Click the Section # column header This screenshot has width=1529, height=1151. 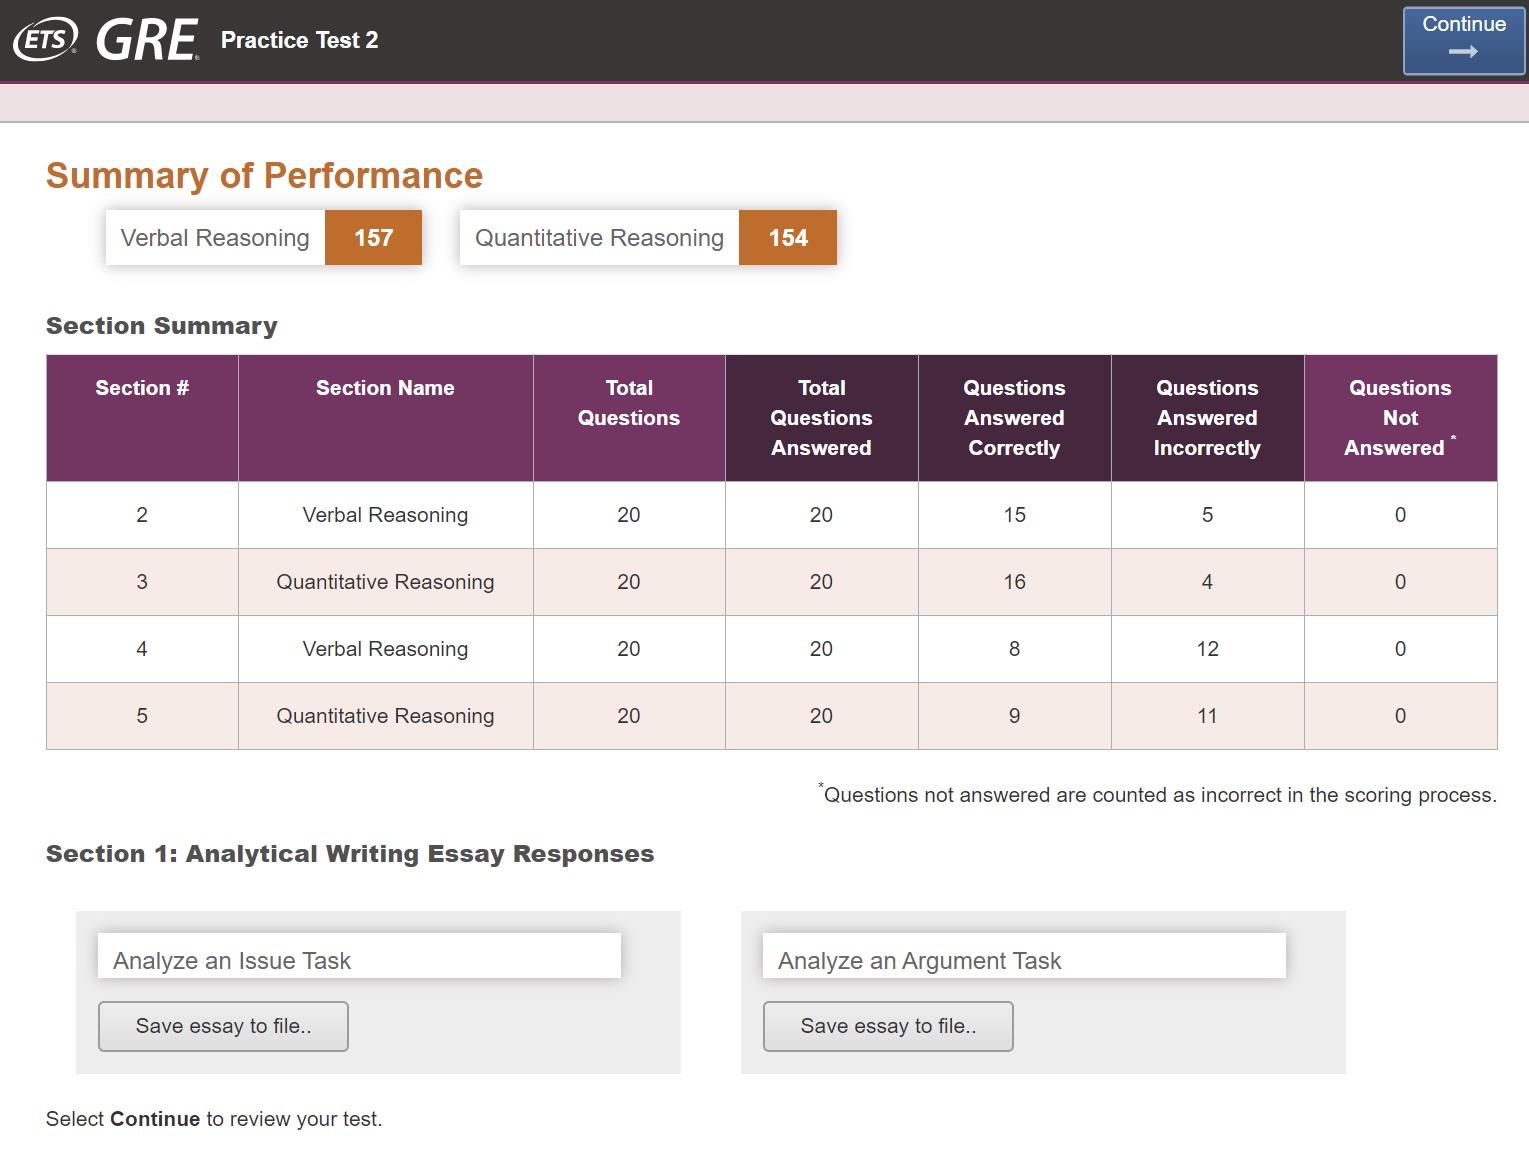pyautogui.click(x=142, y=388)
